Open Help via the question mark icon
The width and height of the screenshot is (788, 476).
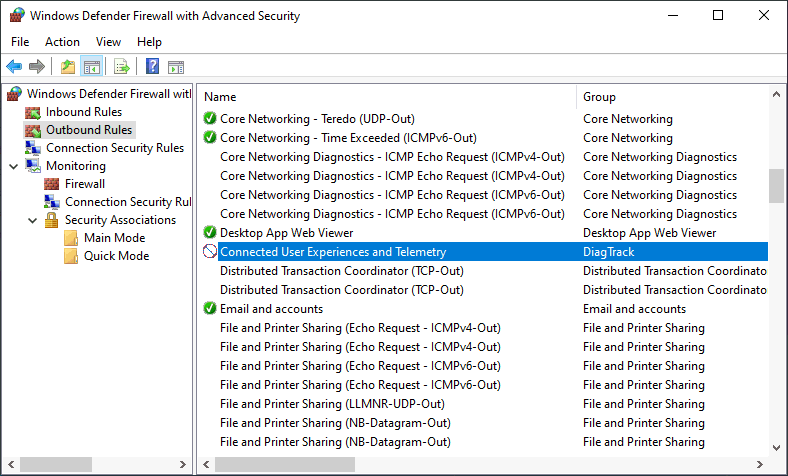point(152,66)
